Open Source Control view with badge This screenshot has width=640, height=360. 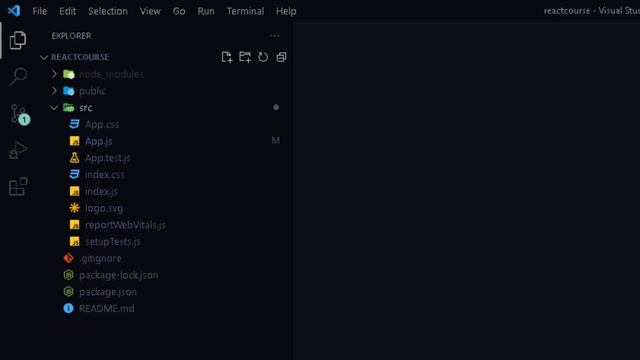click(19, 114)
